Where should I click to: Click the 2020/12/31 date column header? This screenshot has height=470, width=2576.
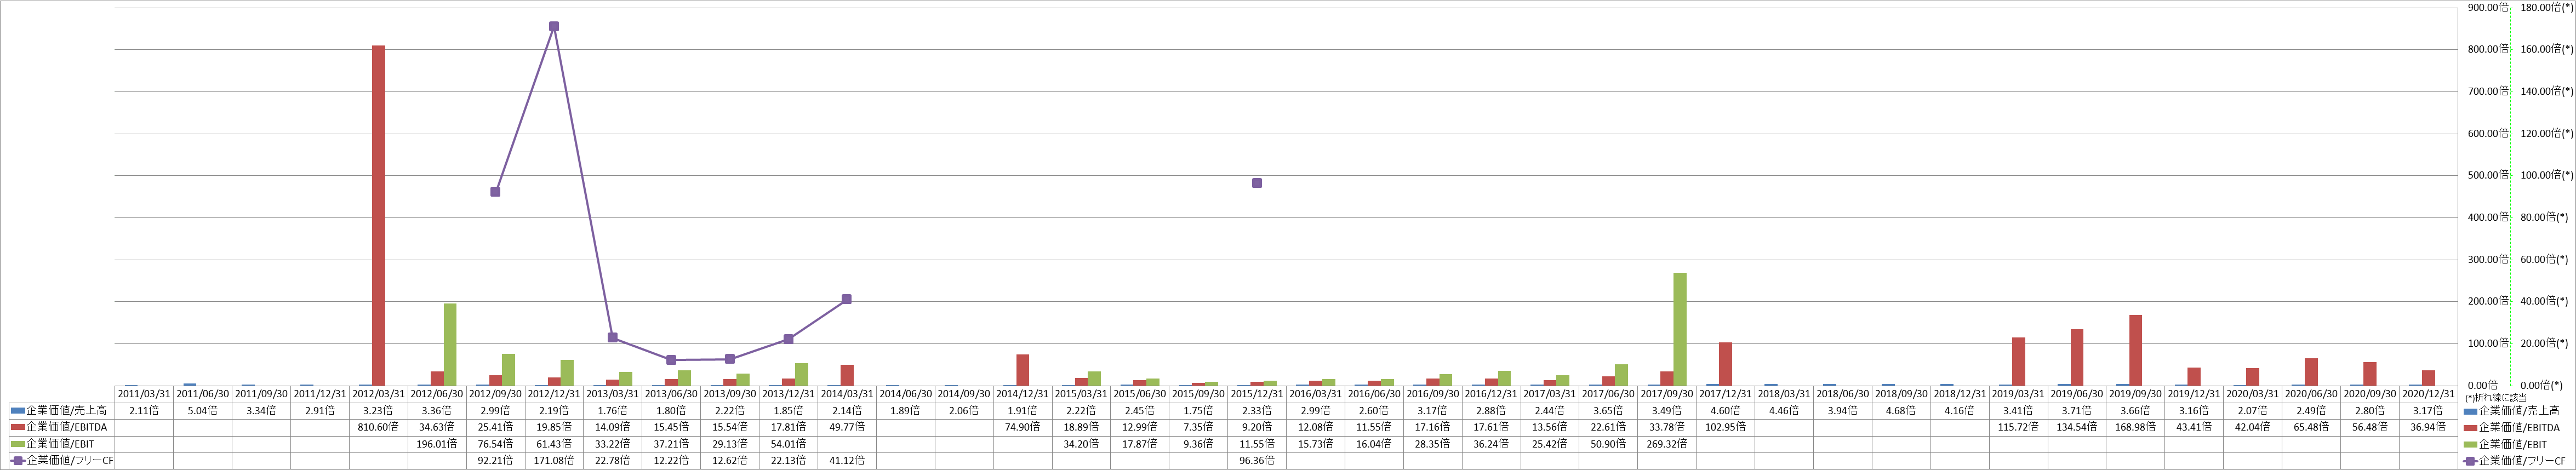click(2429, 394)
